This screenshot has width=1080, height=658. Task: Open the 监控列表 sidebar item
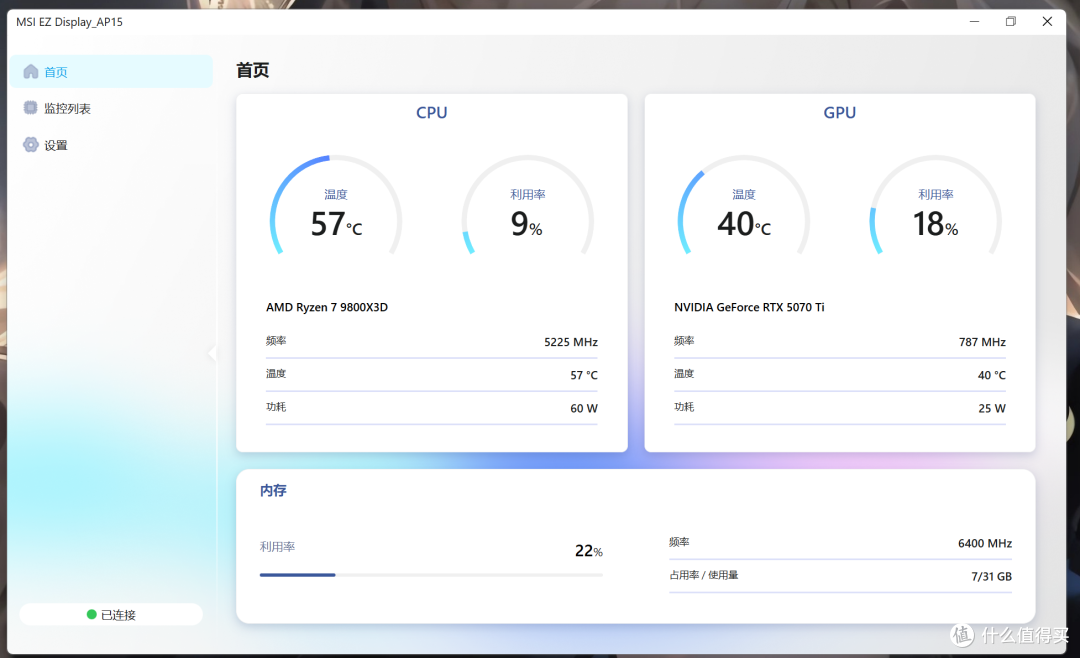[x=111, y=108]
